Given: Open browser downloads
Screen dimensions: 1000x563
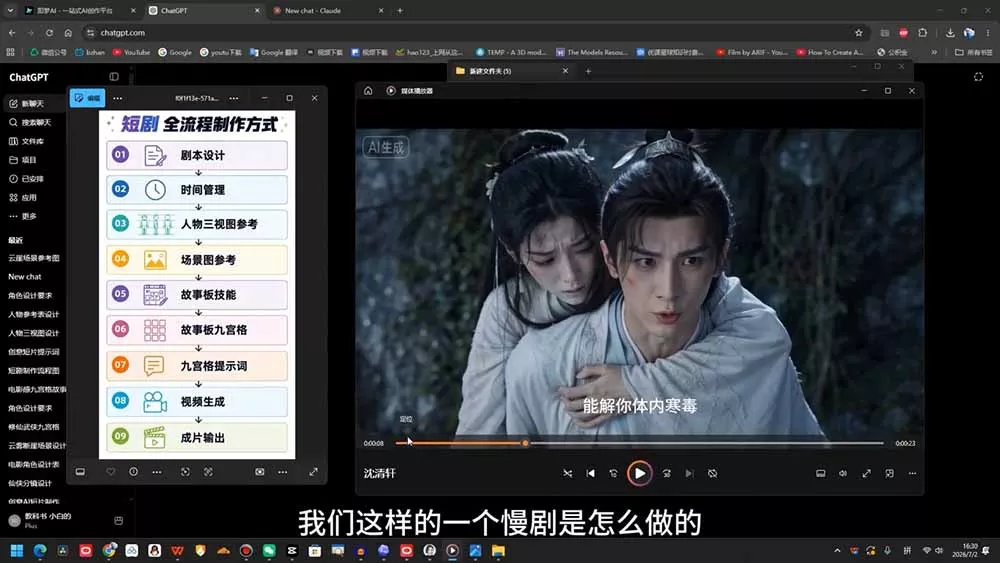Looking at the screenshot, I should (x=950, y=33).
